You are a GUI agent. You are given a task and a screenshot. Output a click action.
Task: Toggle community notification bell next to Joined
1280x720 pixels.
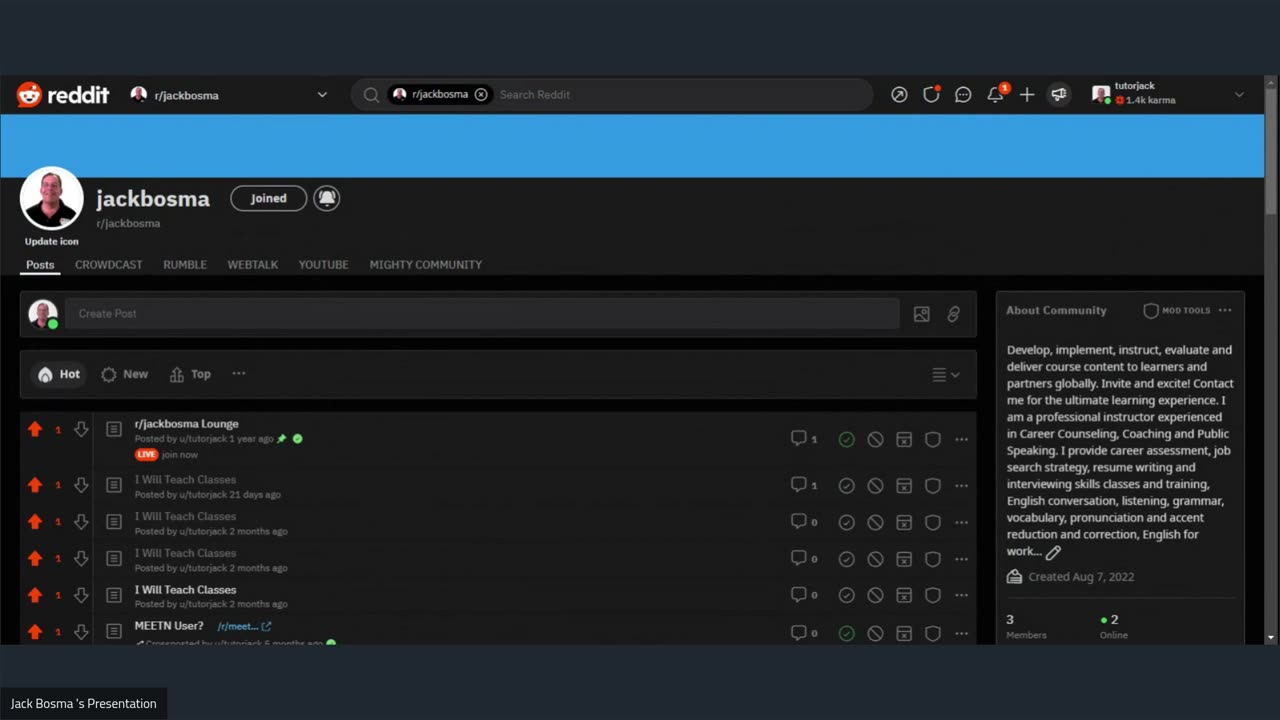coord(326,198)
